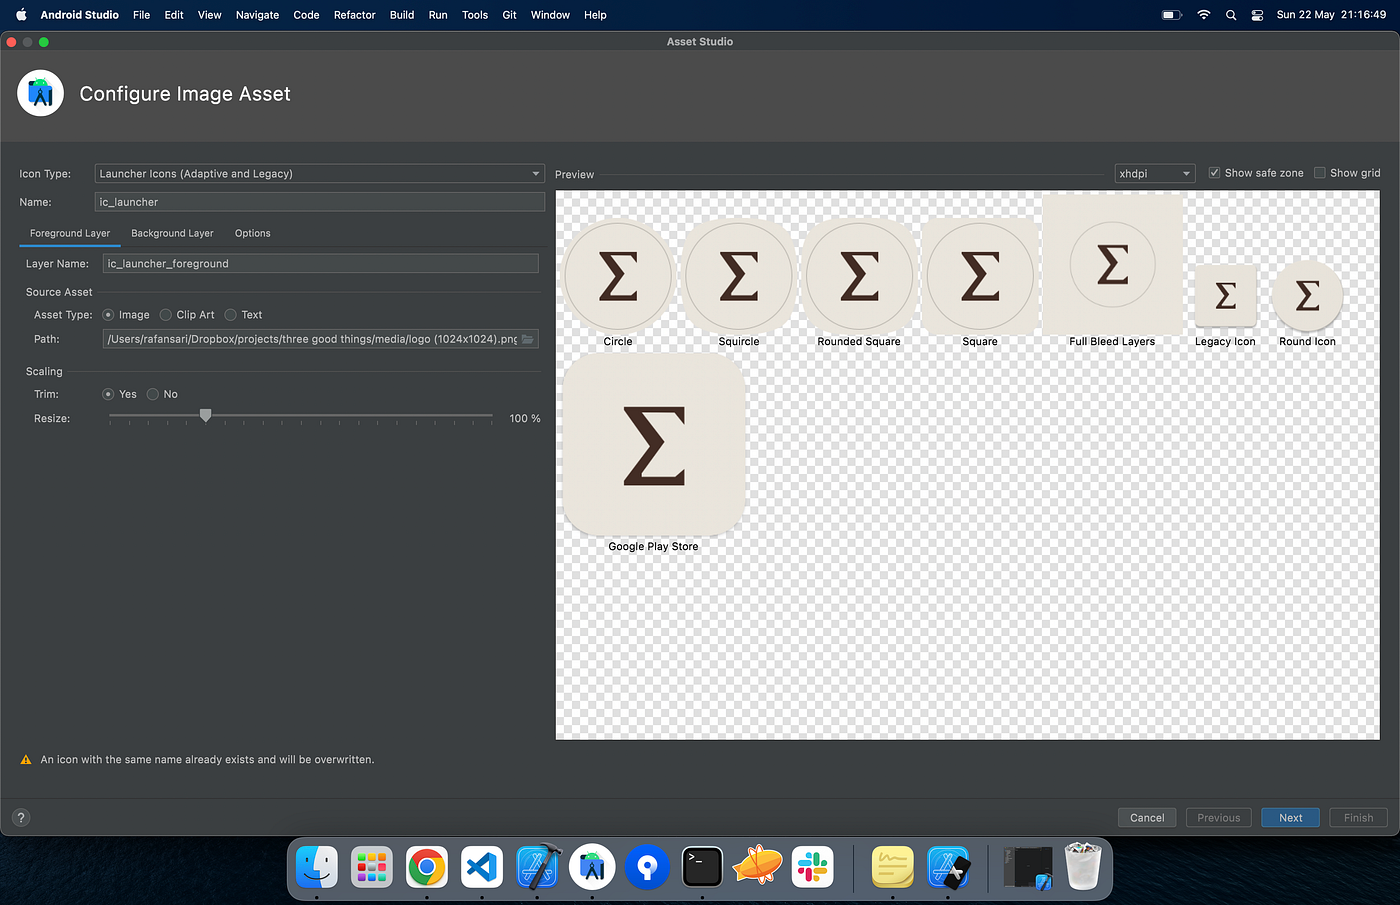
Task: Open Terminal from the dock
Action: tap(702, 866)
